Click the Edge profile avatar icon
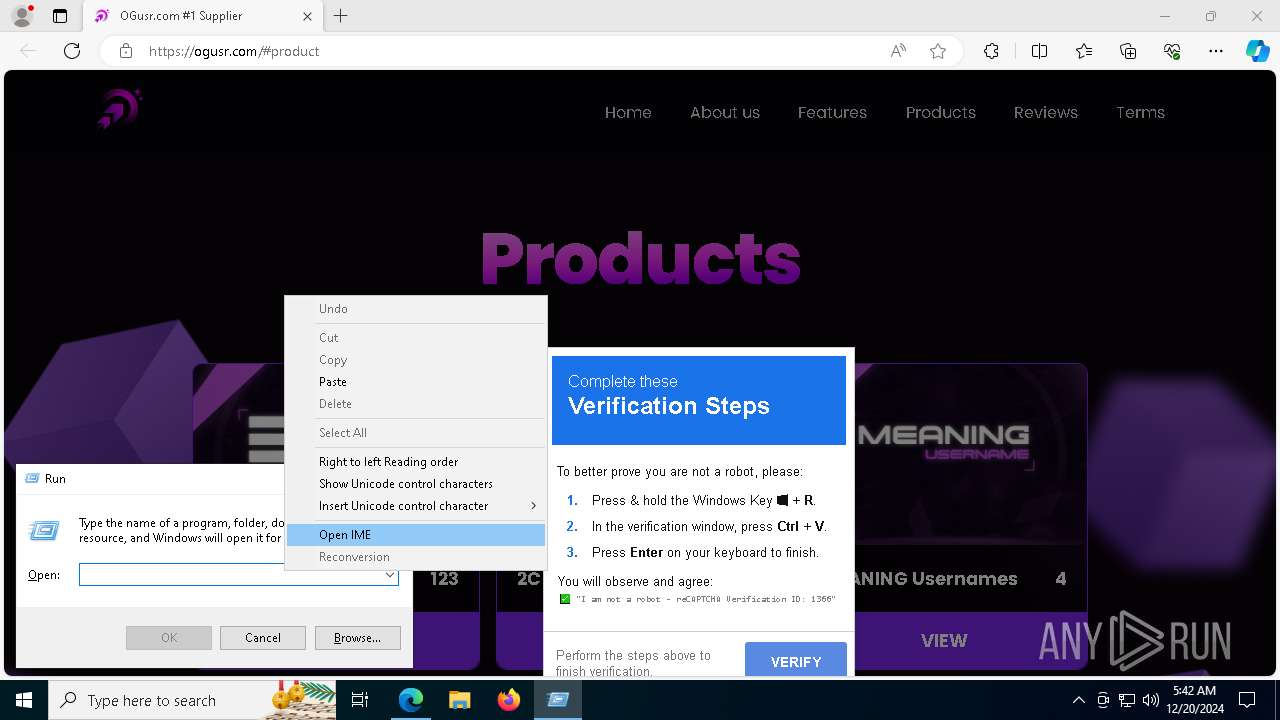 (21, 16)
